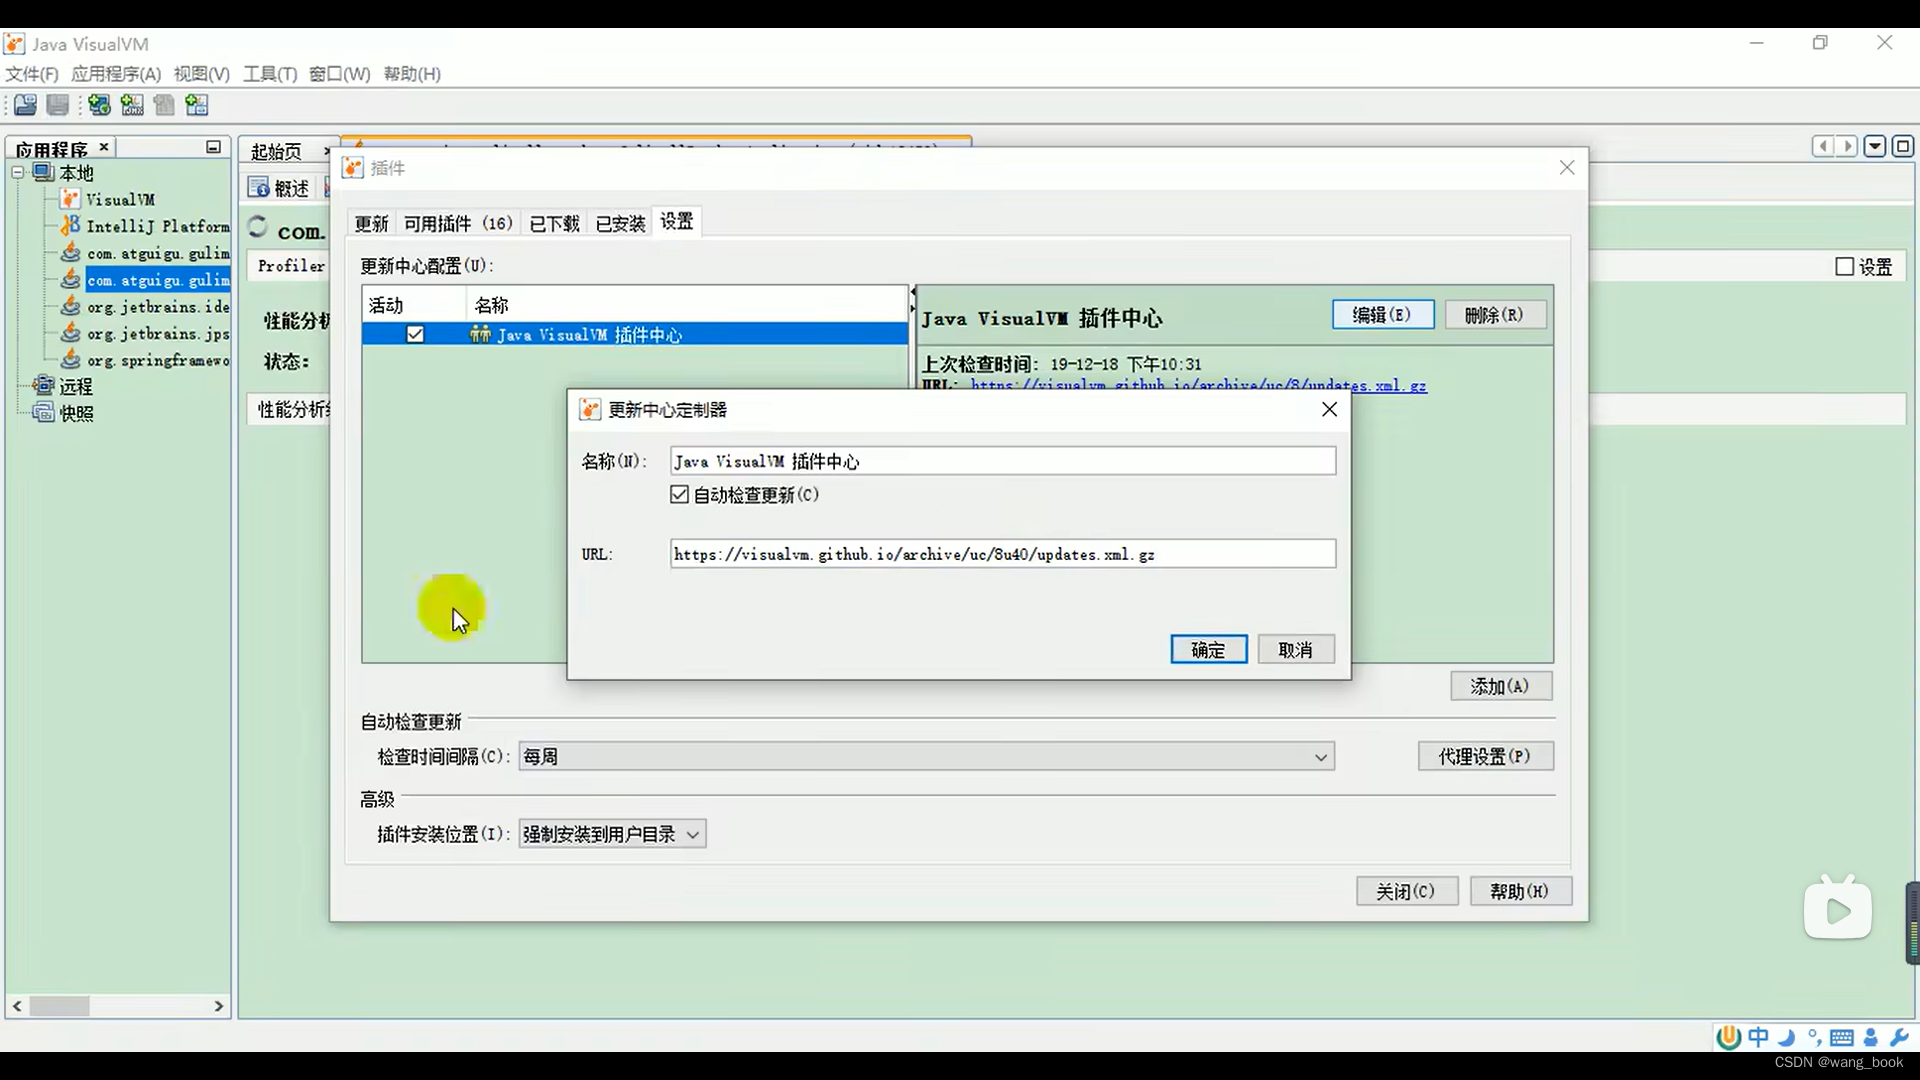1920x1080 pixels.
Task: Open 代理设置(P) proxy settings
Action: coord(1485,756)
